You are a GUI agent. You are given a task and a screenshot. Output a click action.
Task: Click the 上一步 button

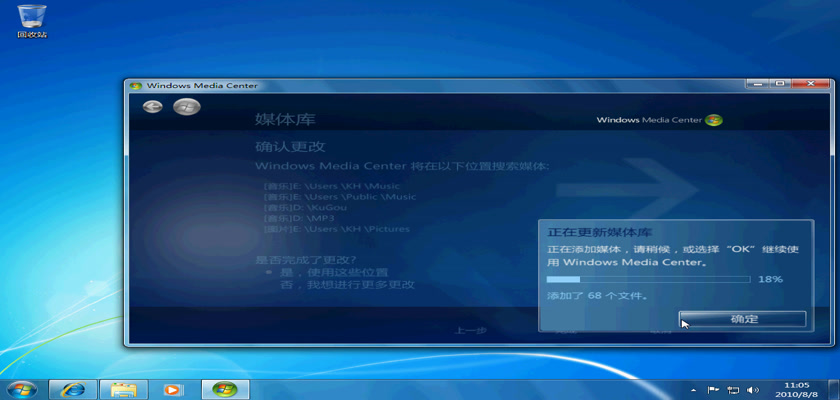470,330
